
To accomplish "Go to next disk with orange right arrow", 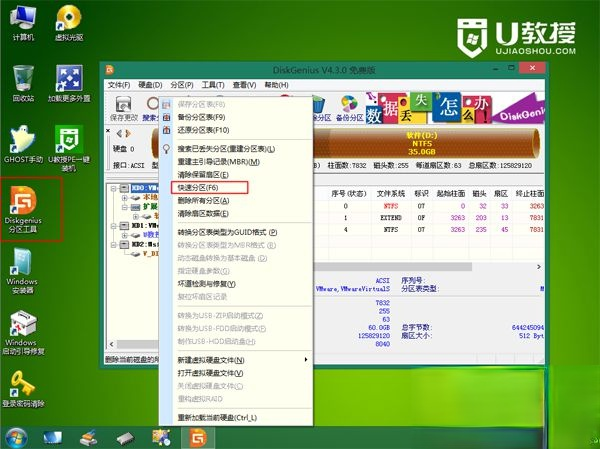I will click(x=128, y=134).
